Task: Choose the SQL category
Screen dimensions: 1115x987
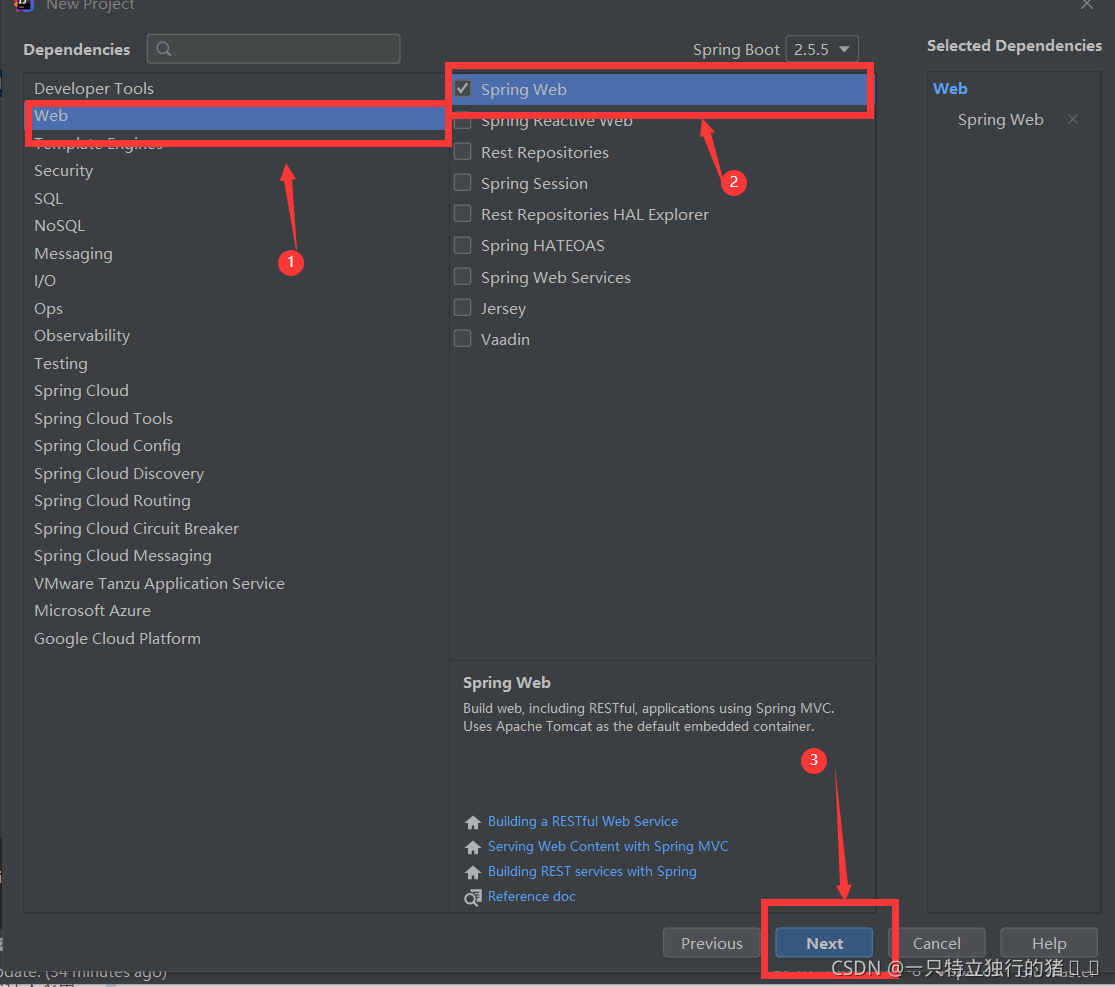Action: (235, 198)
